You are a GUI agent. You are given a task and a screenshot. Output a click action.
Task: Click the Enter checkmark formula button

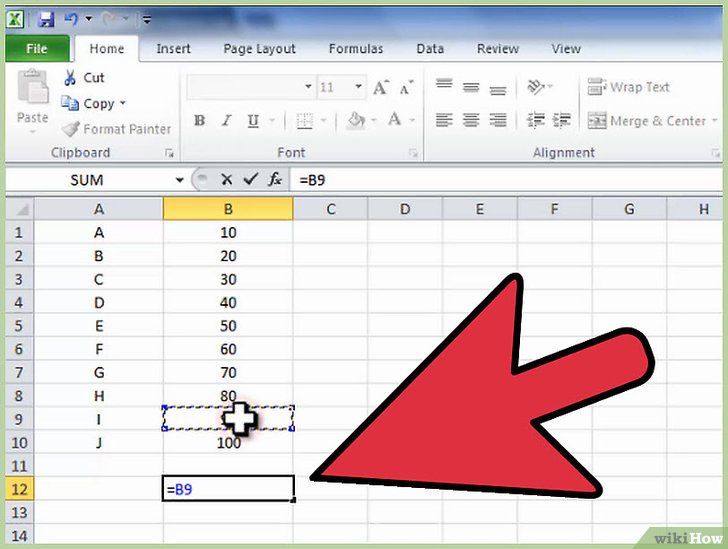251,179
